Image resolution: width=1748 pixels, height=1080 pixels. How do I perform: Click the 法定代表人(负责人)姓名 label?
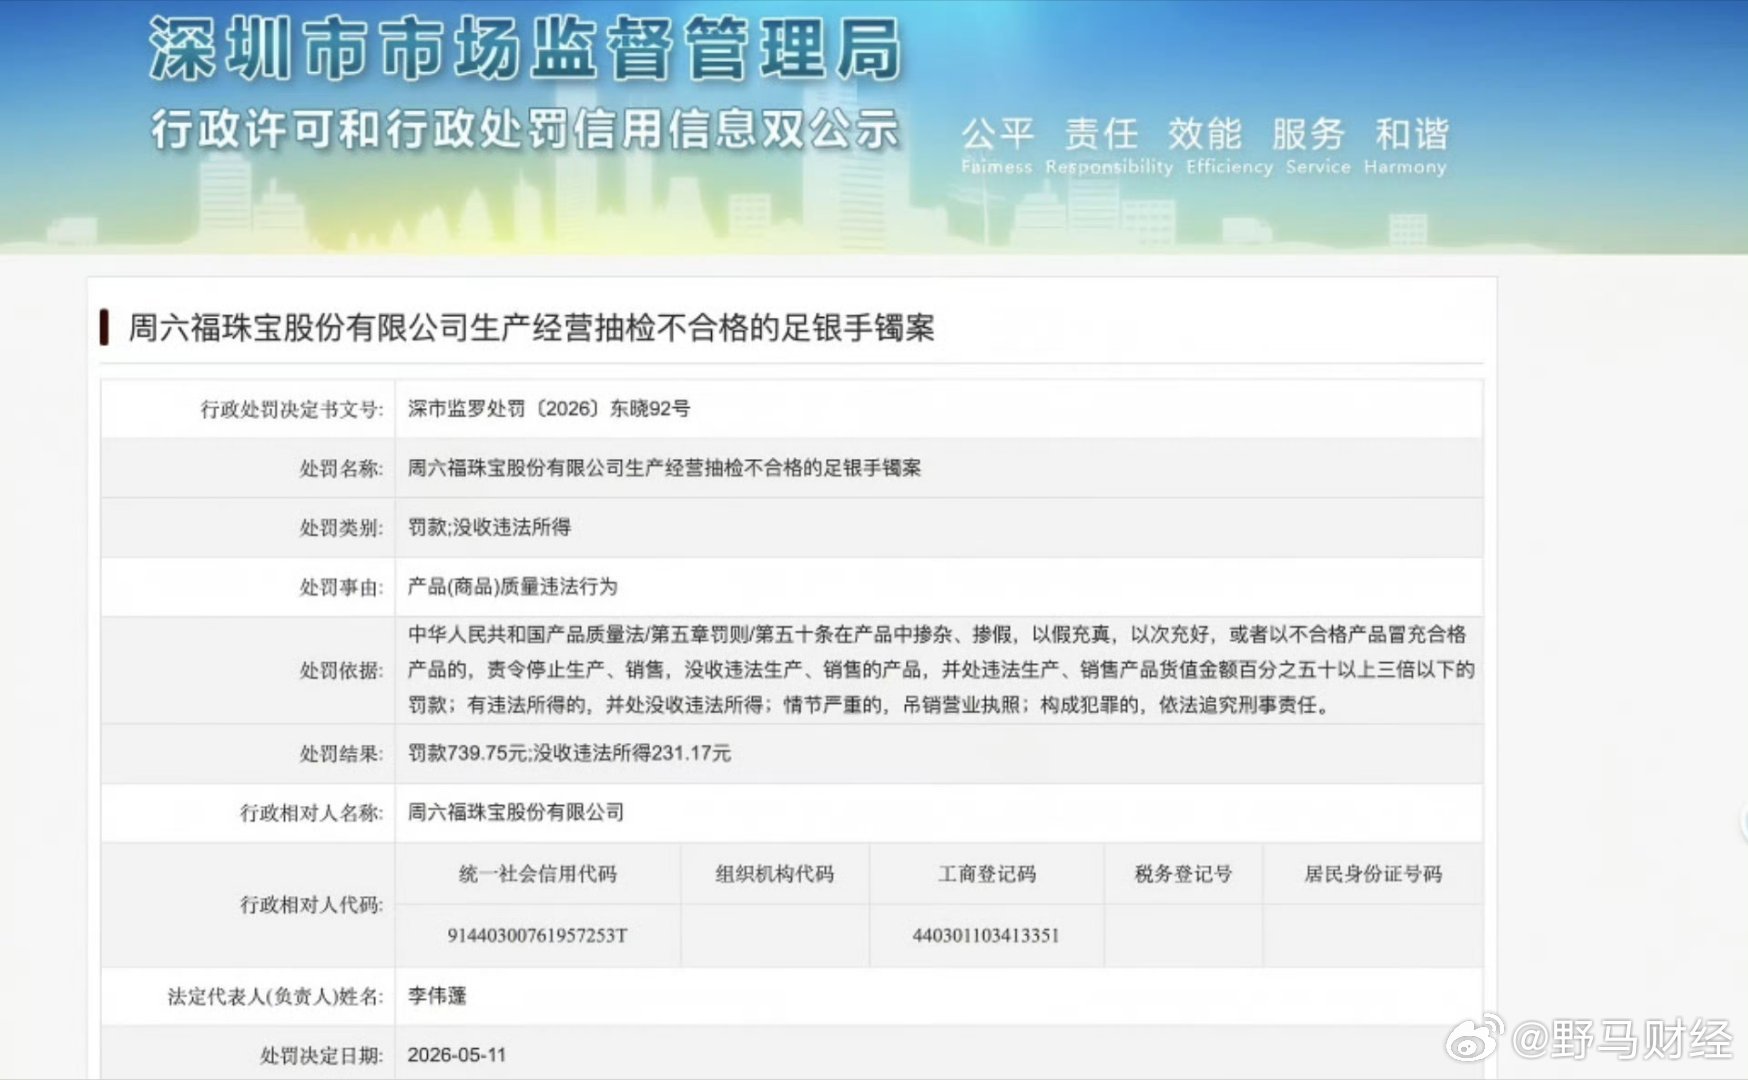(x=275, y=997)
